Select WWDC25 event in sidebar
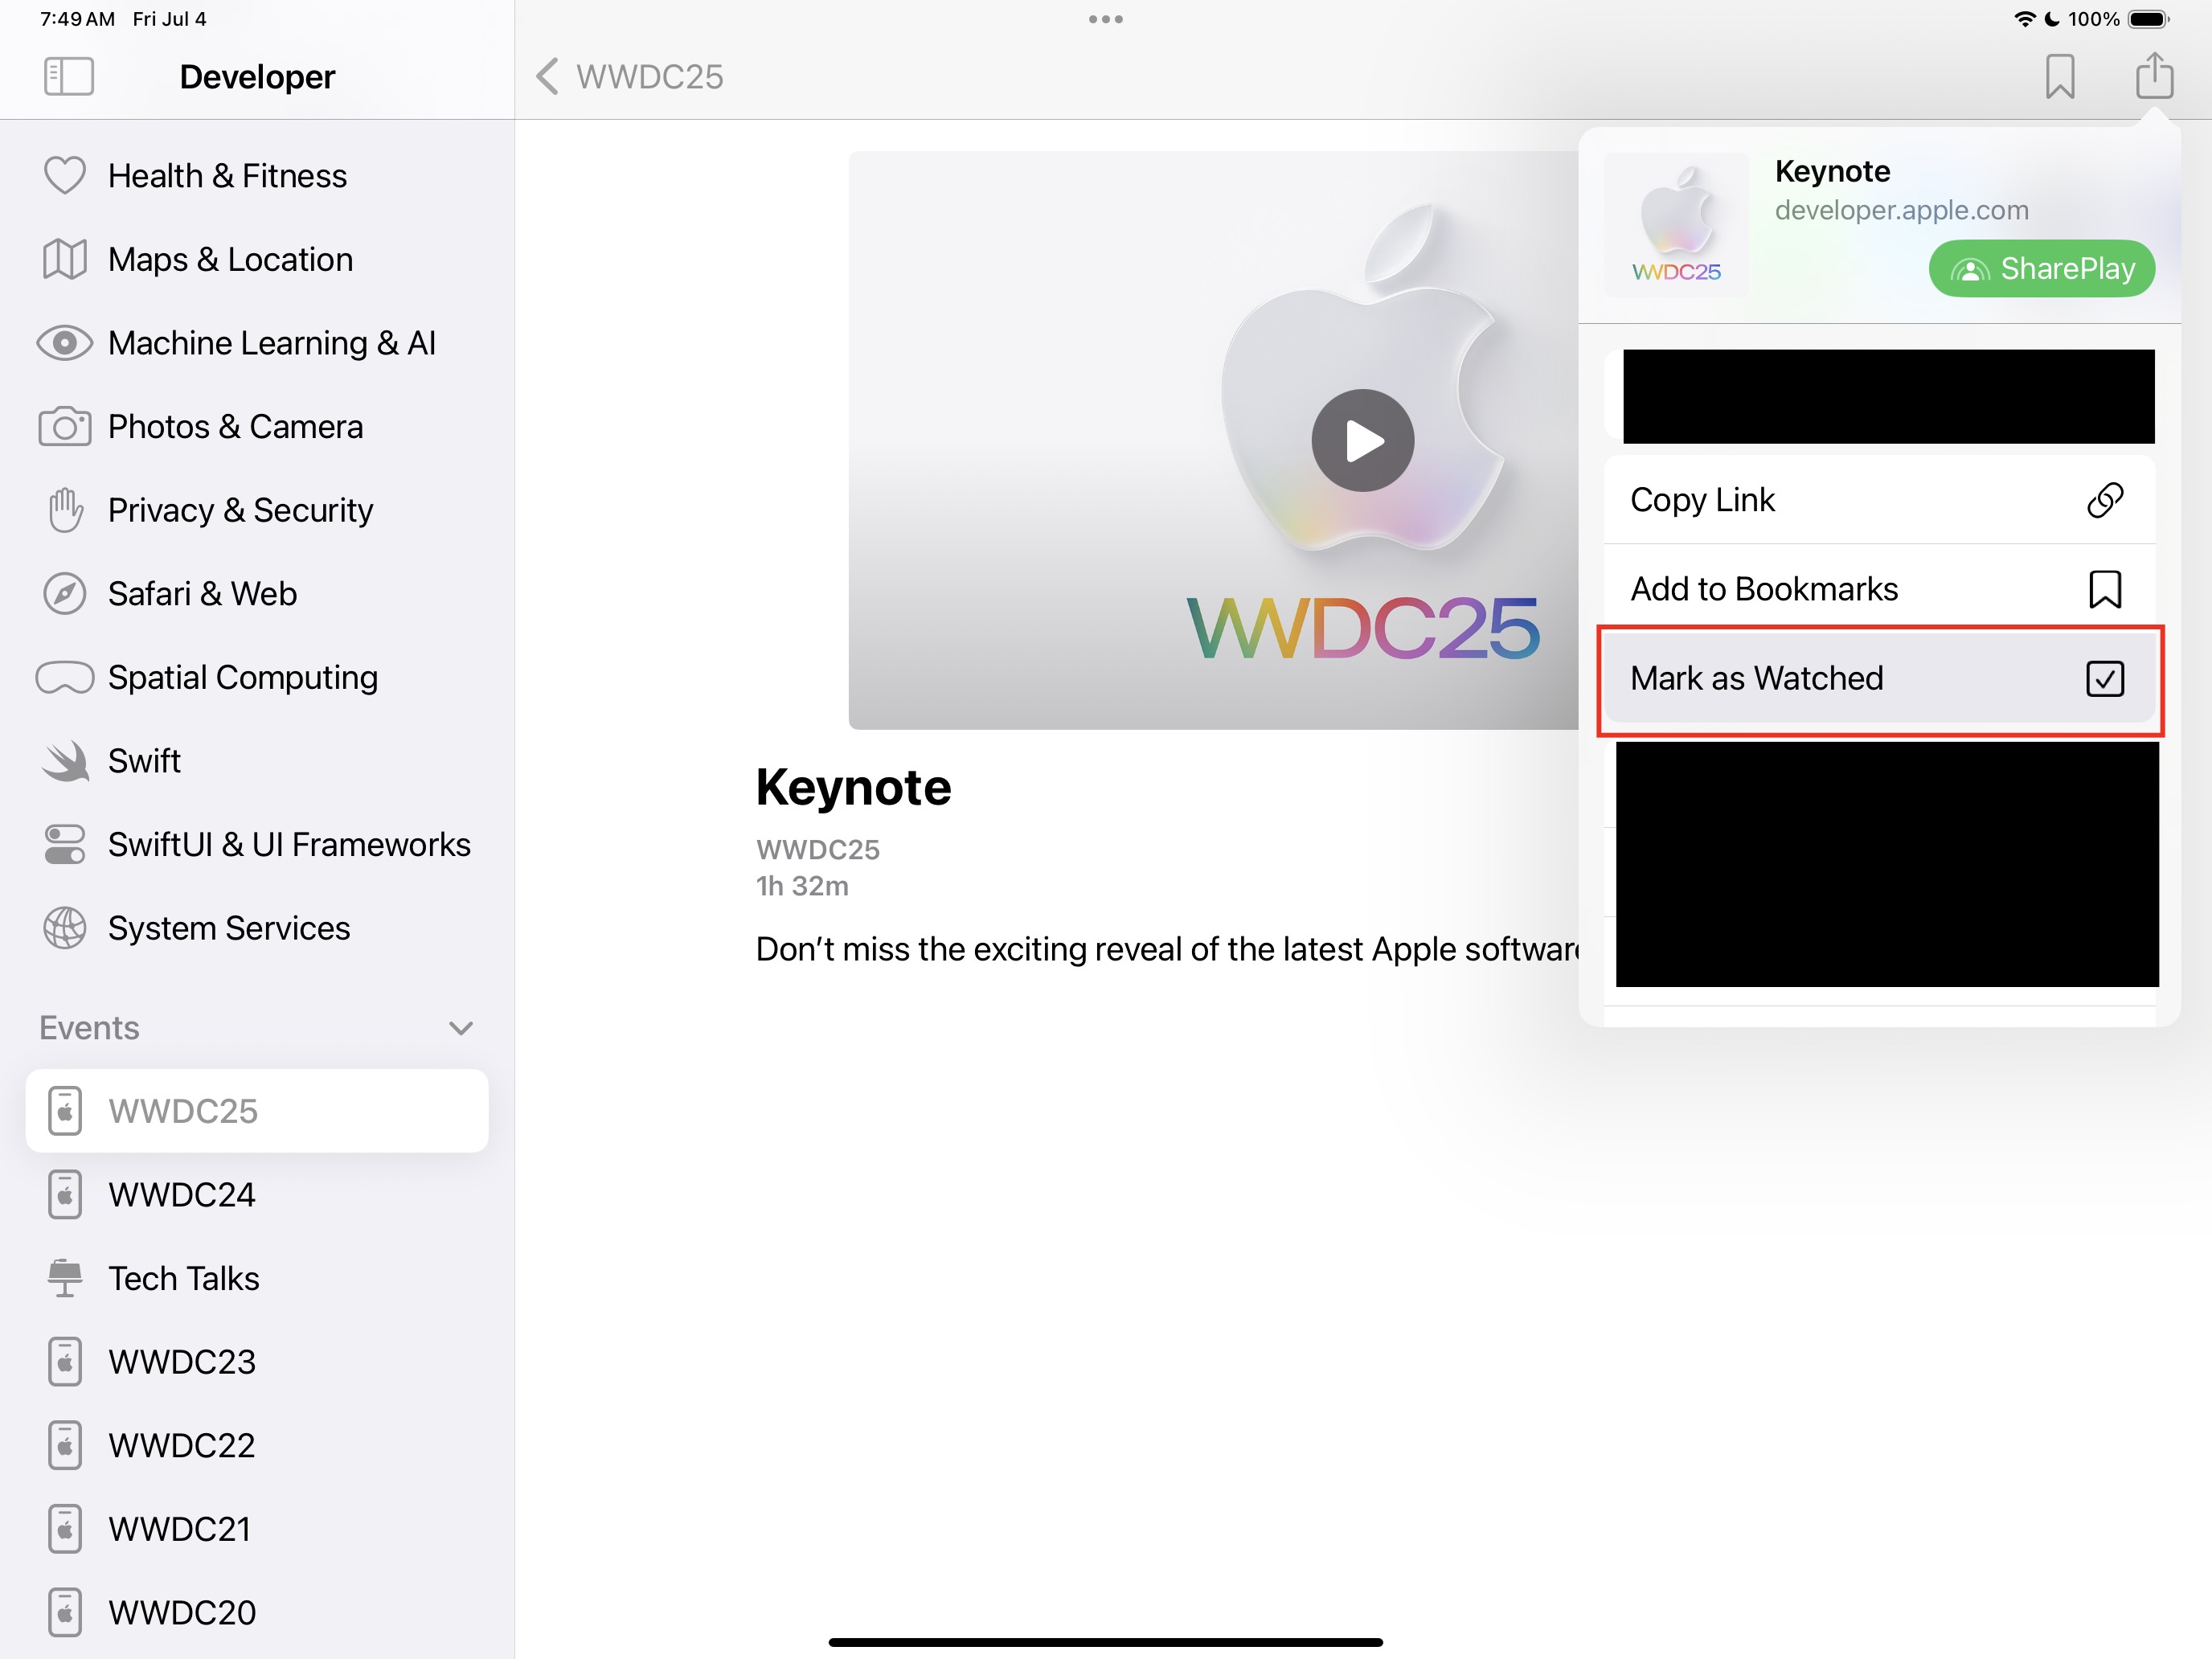 tap(257, 1111)
